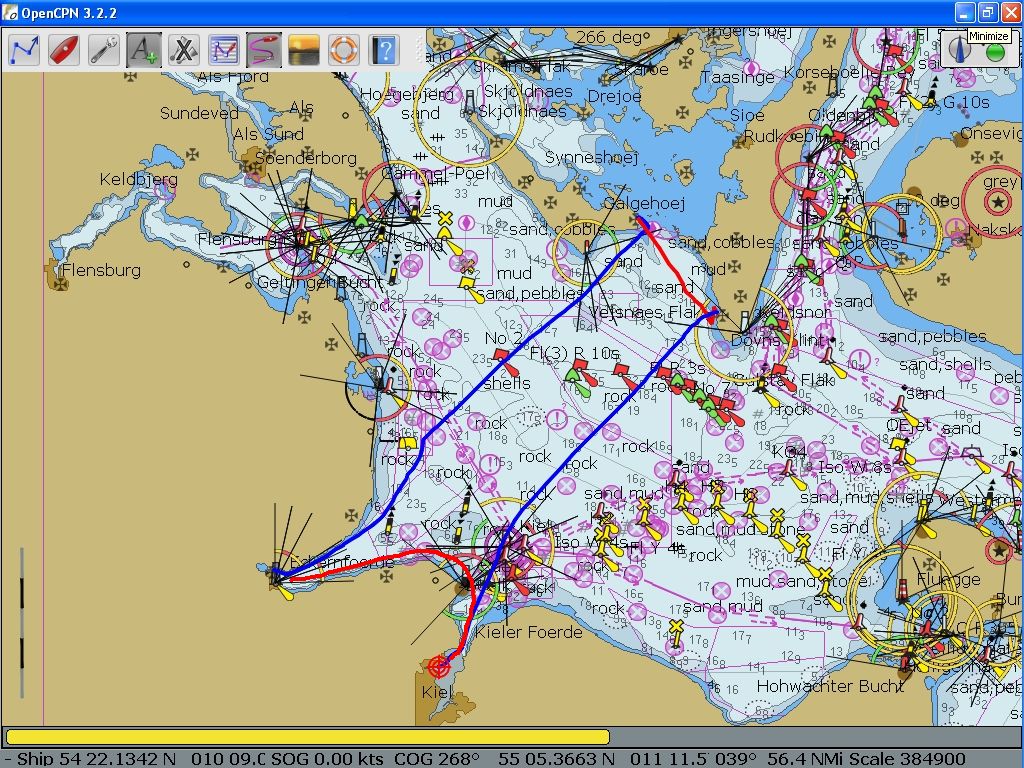Click the Fl(3) R 10s light label
The width and height of the screenshot is (1024, 768).
[574, 354]
